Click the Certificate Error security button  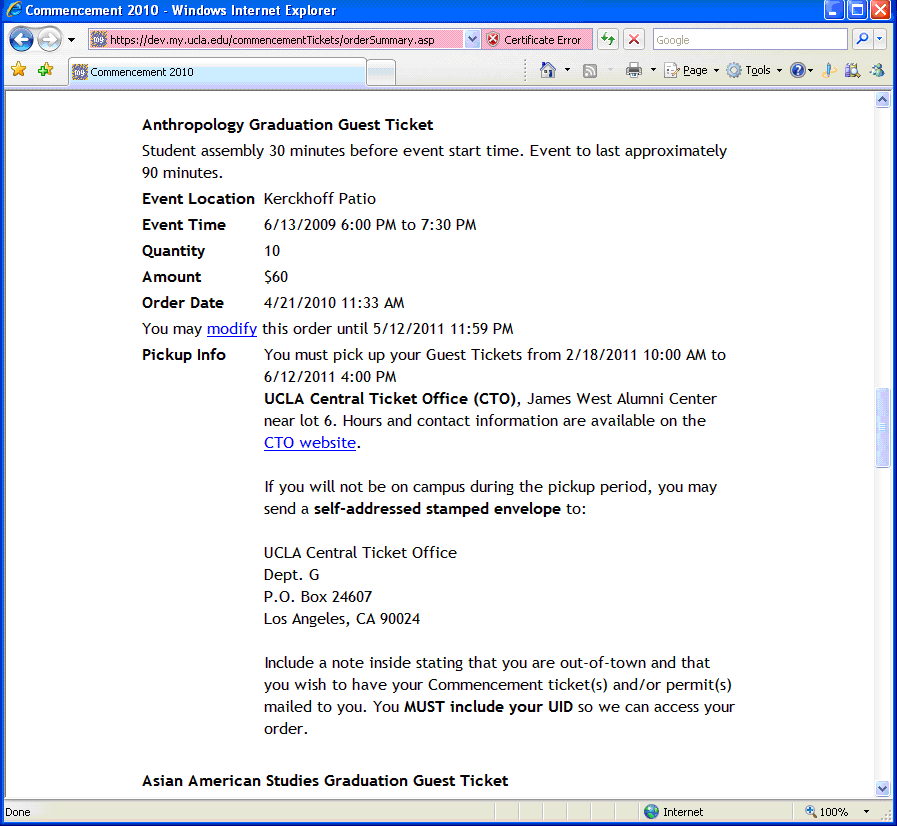(536, 40)
